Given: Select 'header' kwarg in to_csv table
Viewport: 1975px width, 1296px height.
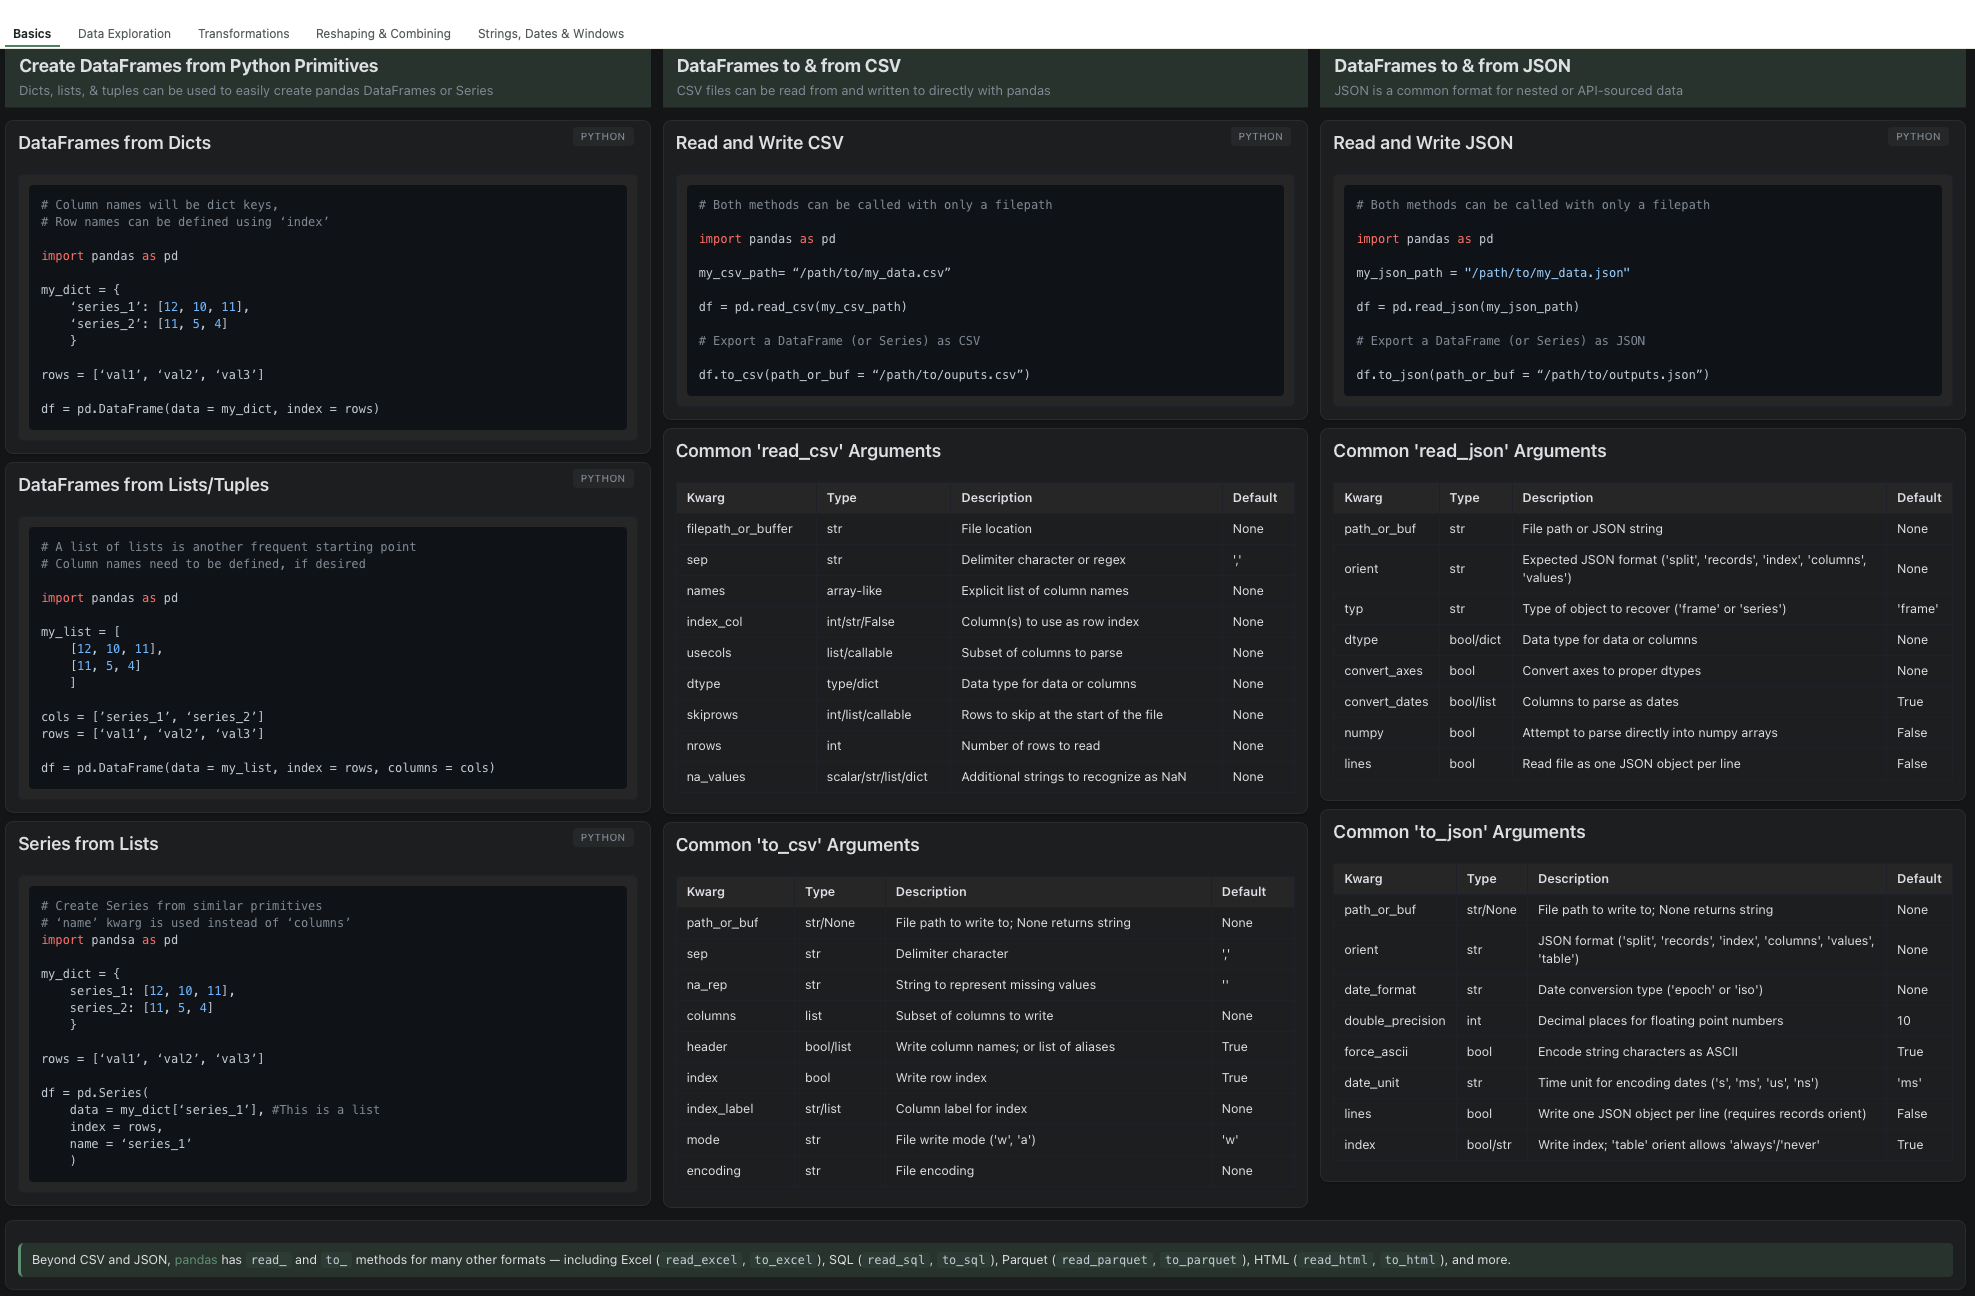Looking at the screenshot, I should tap(707, 1047).
